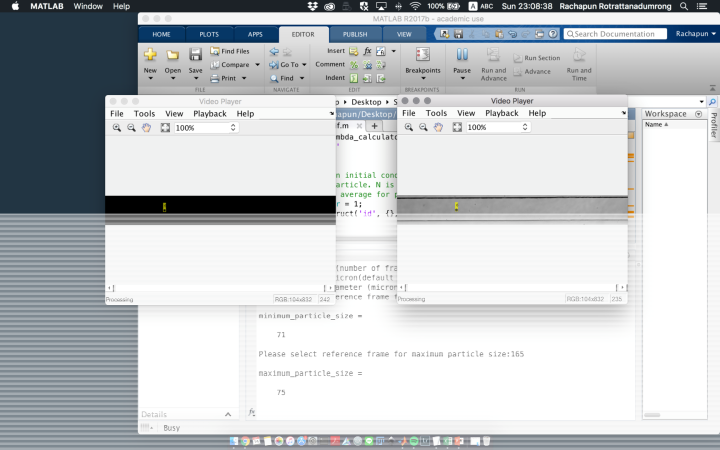
Task: Open the Breakpoints dropdown
Action: pos(423,71)
